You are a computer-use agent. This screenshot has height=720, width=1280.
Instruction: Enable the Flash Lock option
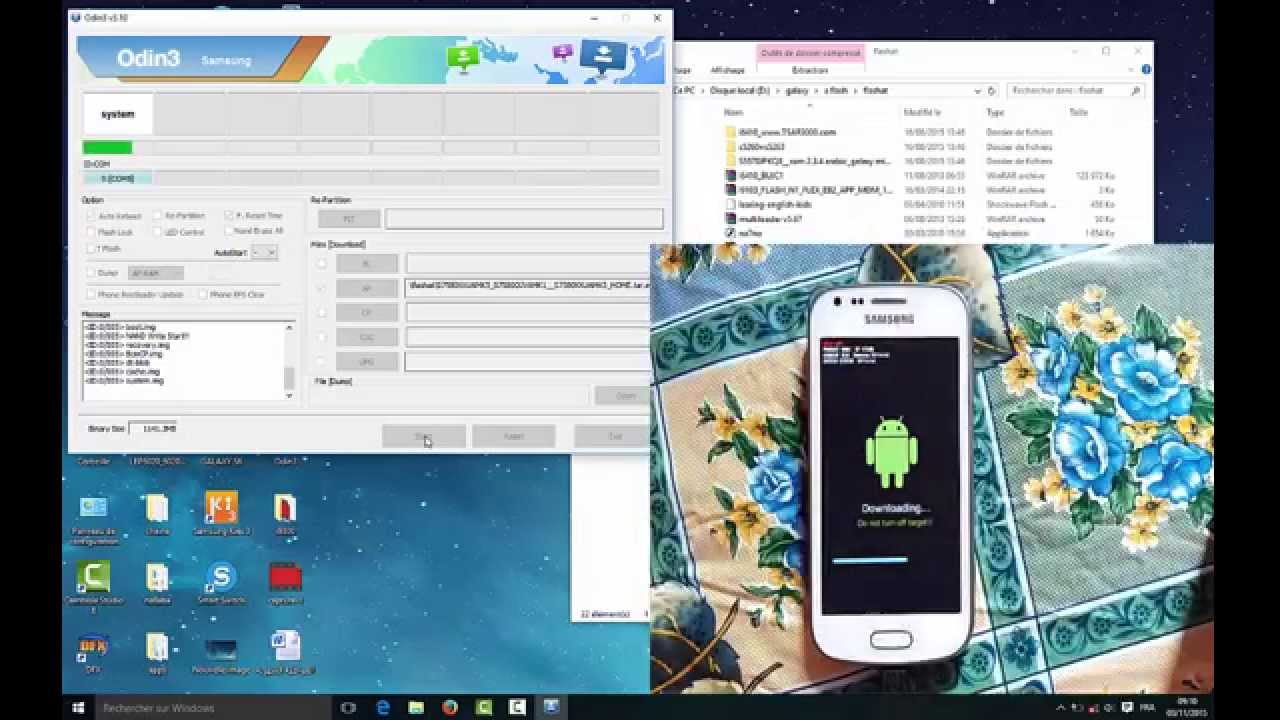[x=91, y=232]
